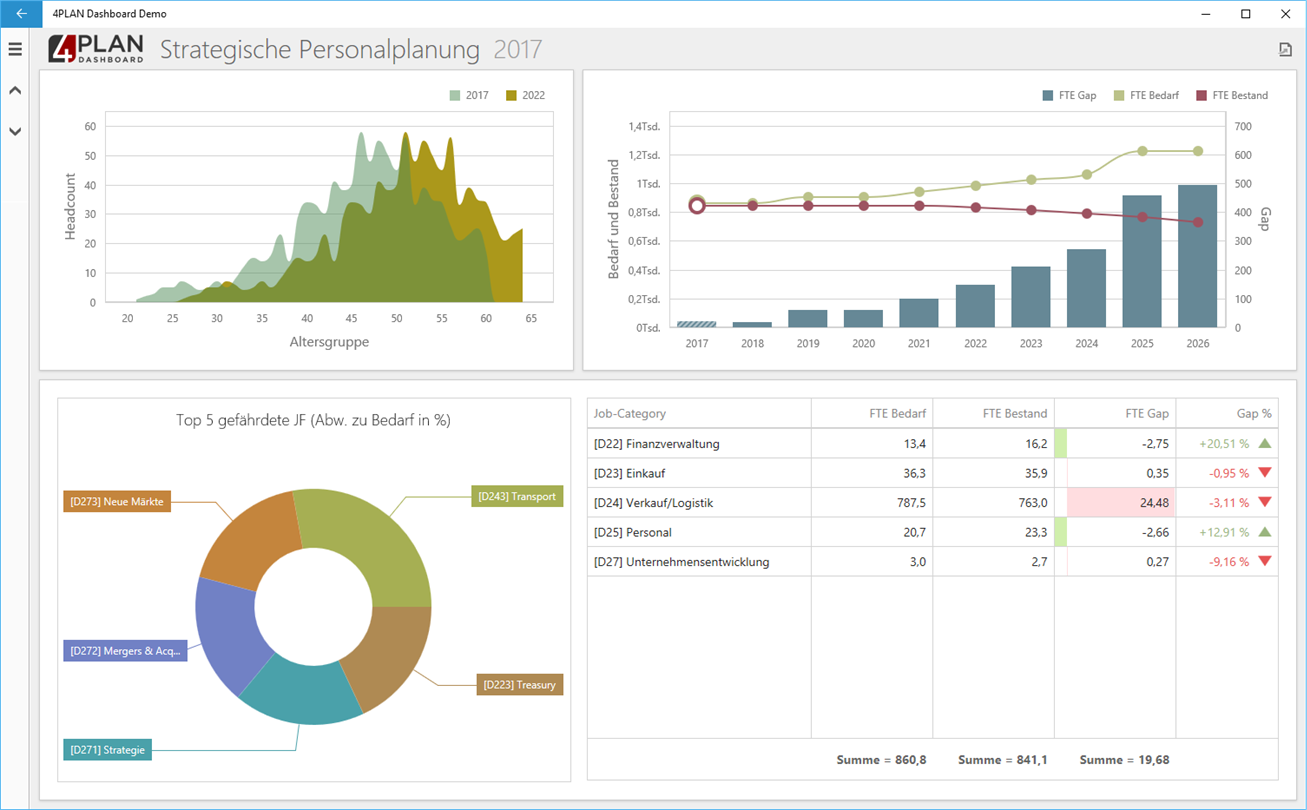Click the red down triangle for Unternehmensentwicklung
Viewport: 1307px width, 810px height.
pyautogui.click(x=1264, y=562)
